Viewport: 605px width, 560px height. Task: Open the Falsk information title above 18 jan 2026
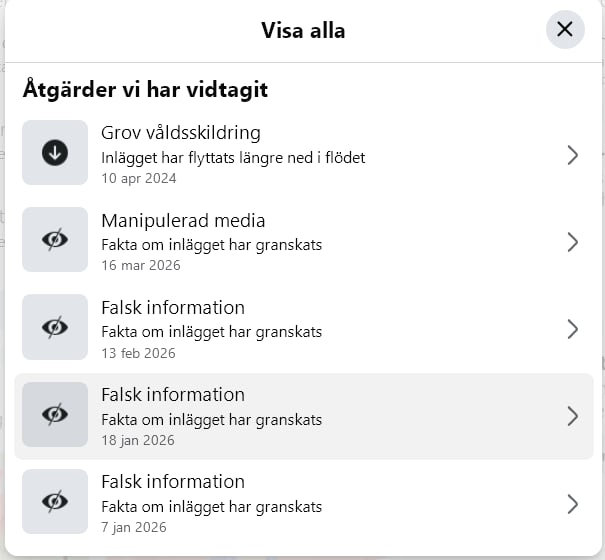(173, 394)
